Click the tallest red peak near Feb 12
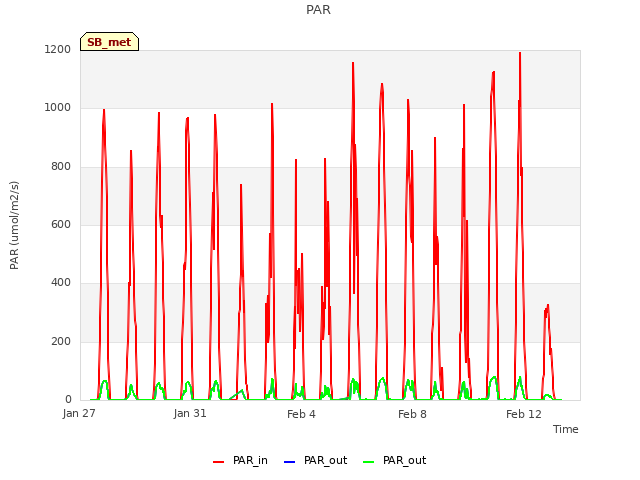 [520, 54]
